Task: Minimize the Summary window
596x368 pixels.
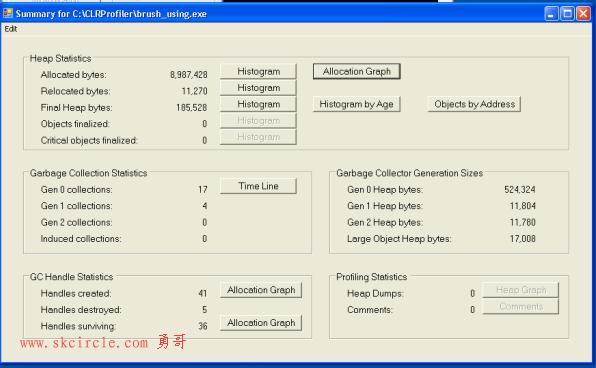Action: tap(551, 14)
